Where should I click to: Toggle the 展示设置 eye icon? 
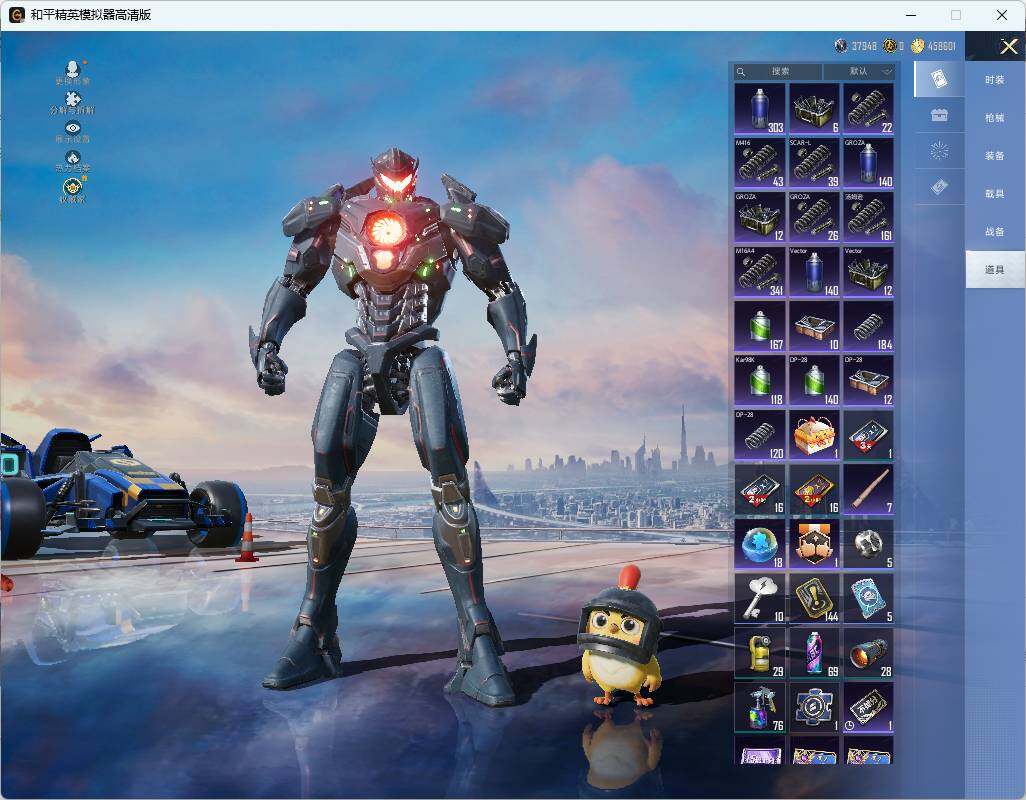coord(73,128)
